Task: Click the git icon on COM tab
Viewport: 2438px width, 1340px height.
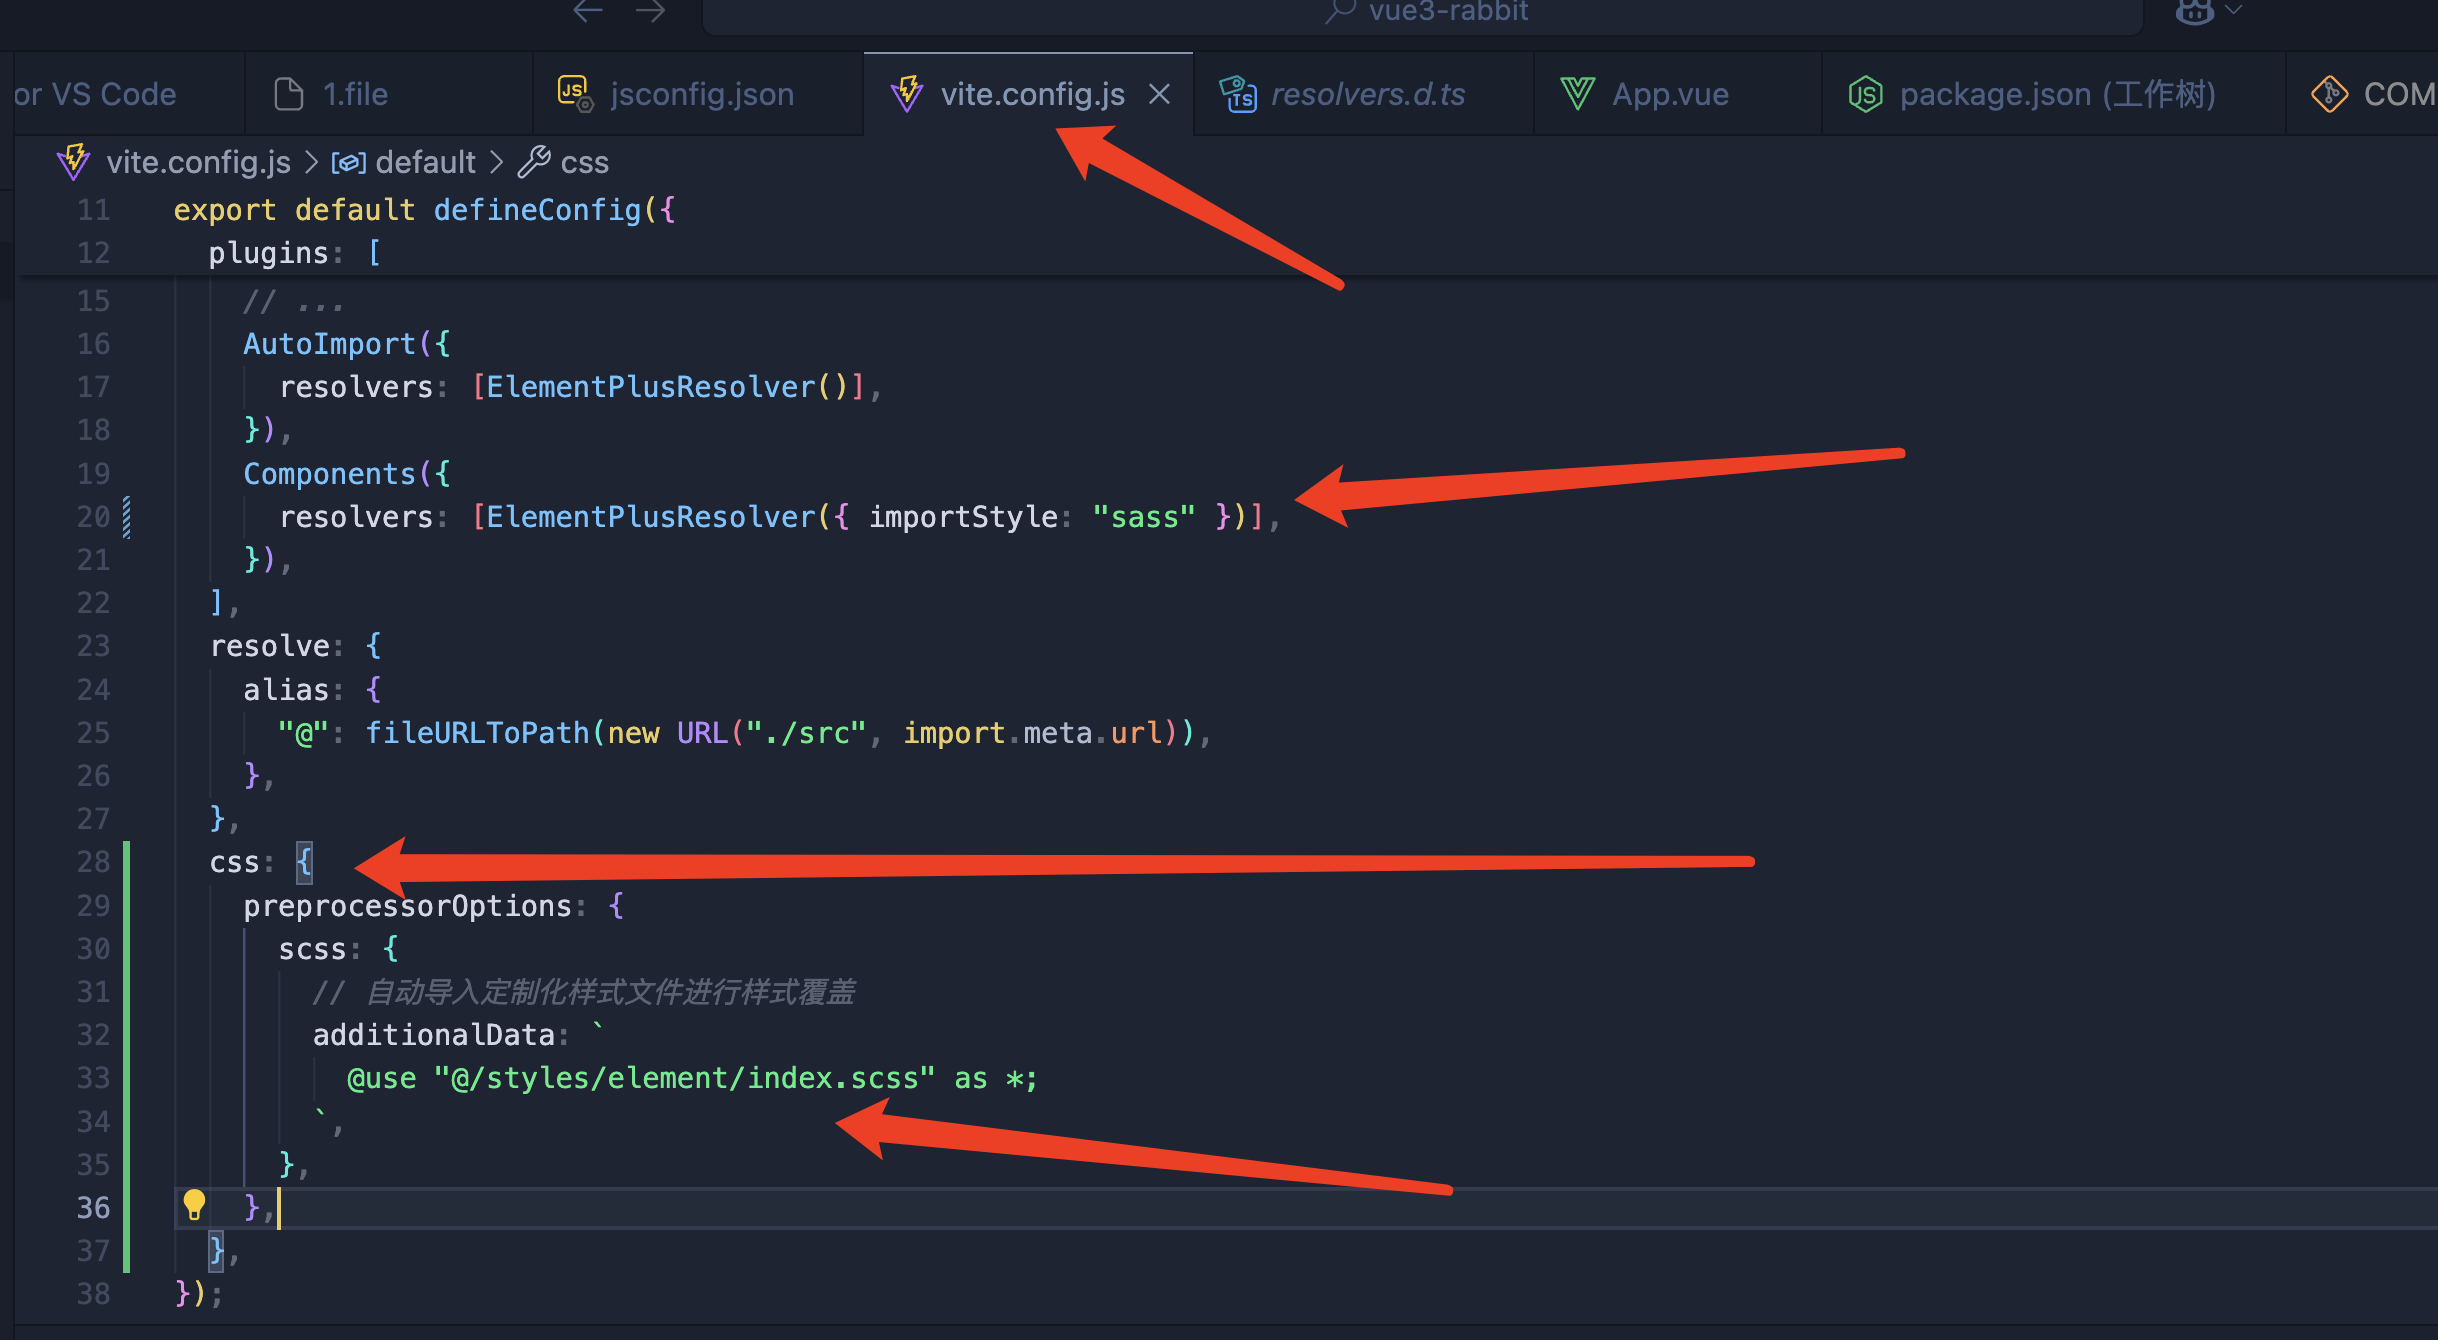Action: (2329, 94)
